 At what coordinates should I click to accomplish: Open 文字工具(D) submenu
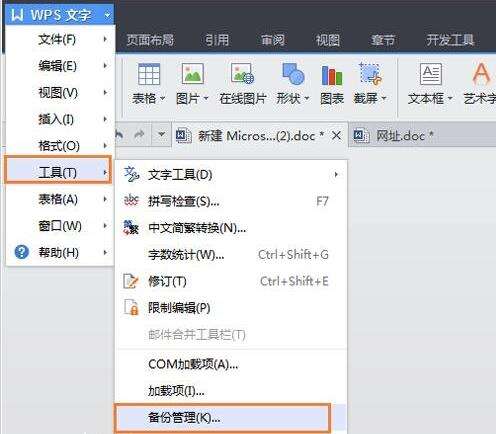click(x=231, y=175)
